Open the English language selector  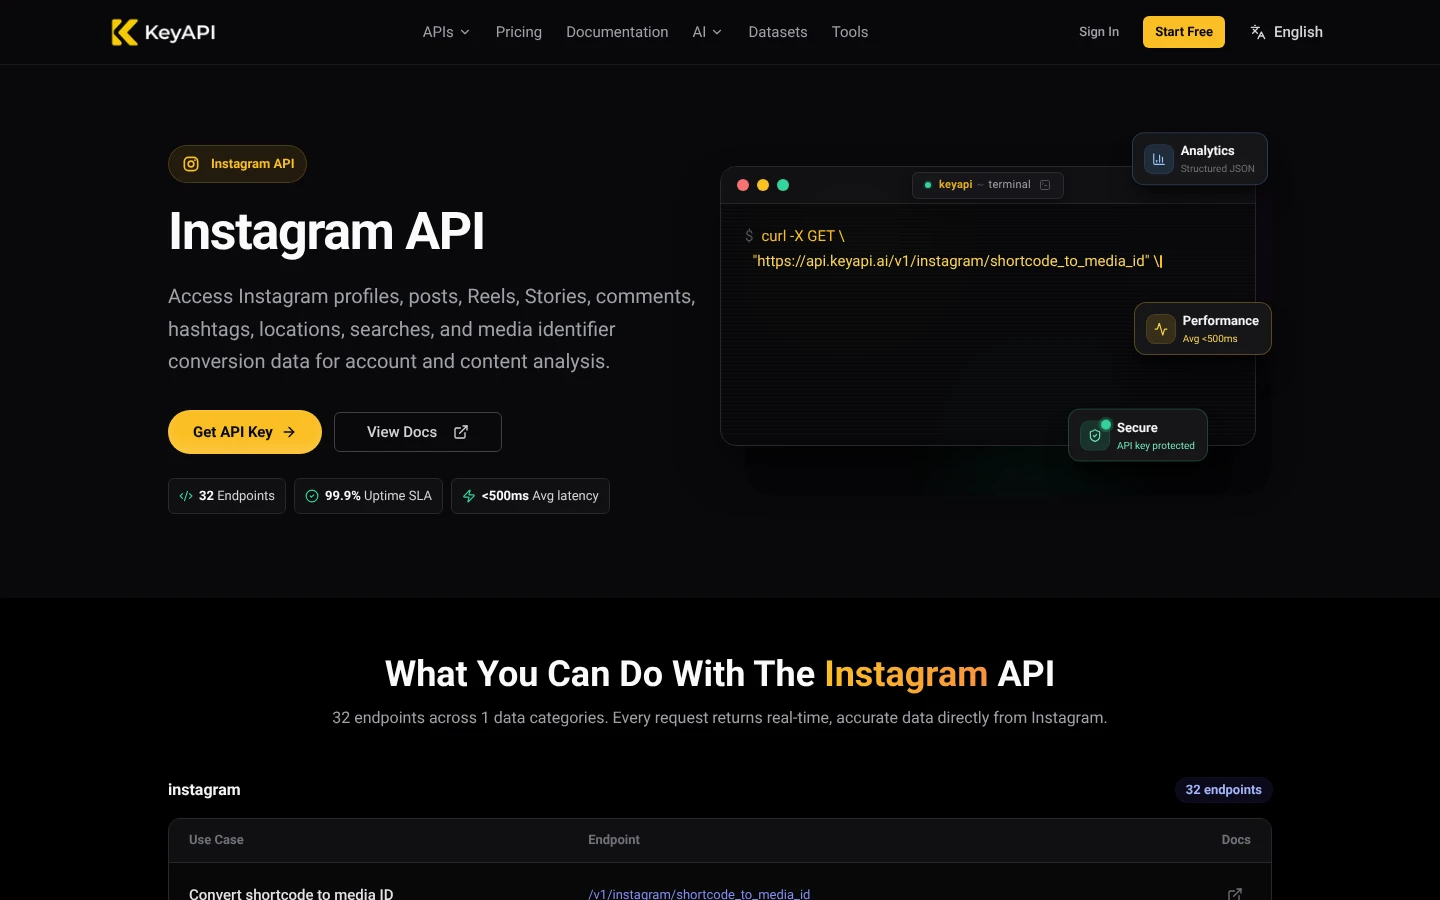(1286, 32)
